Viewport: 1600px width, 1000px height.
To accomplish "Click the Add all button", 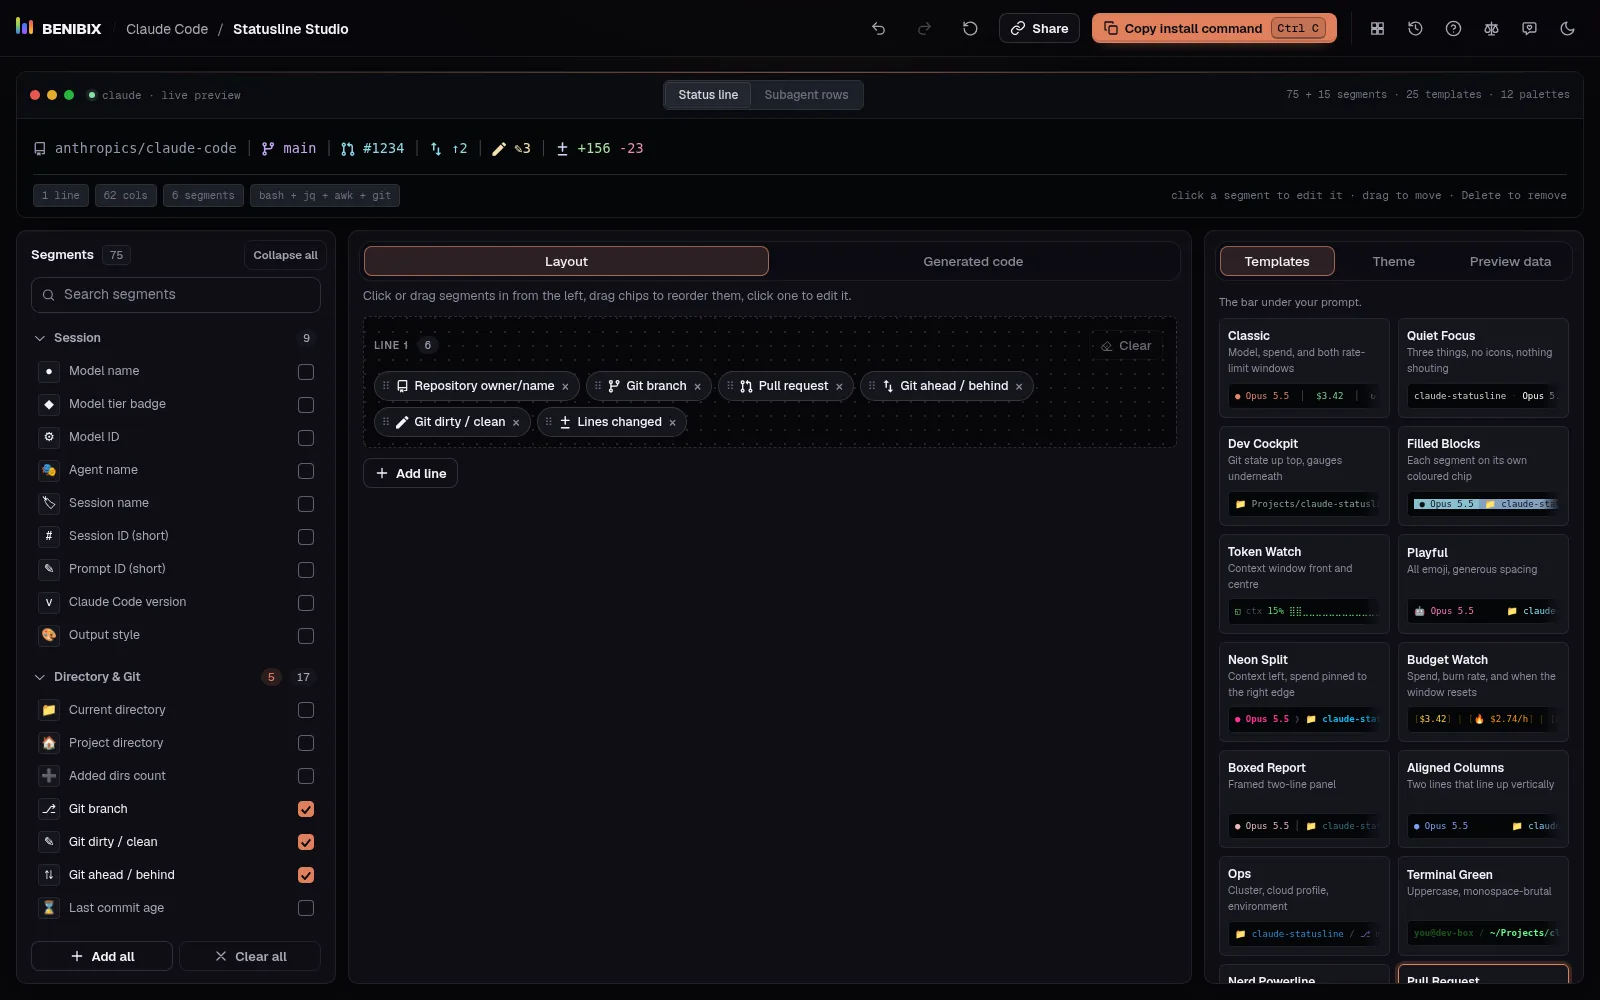I will [x=102, y=956].
